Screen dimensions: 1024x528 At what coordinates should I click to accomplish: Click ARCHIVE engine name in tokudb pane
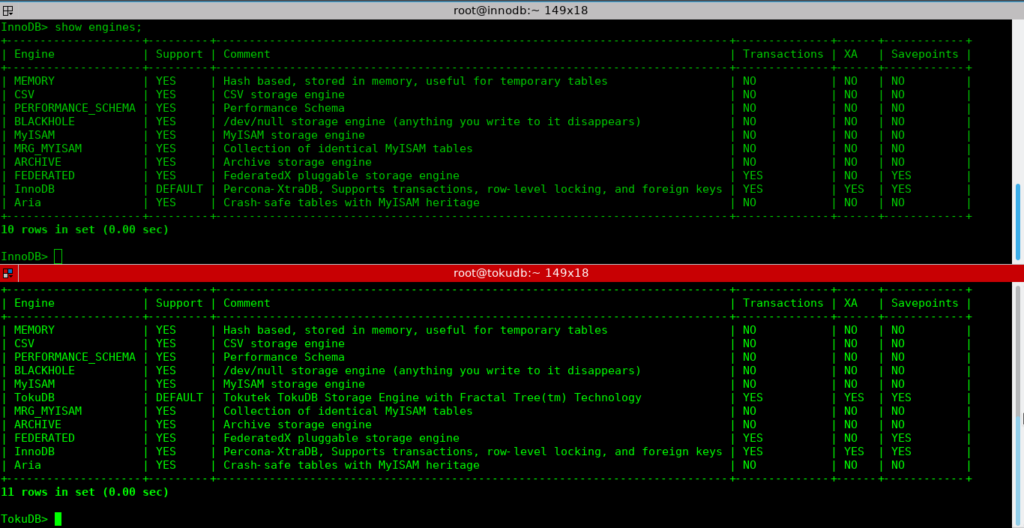point(38,425)
